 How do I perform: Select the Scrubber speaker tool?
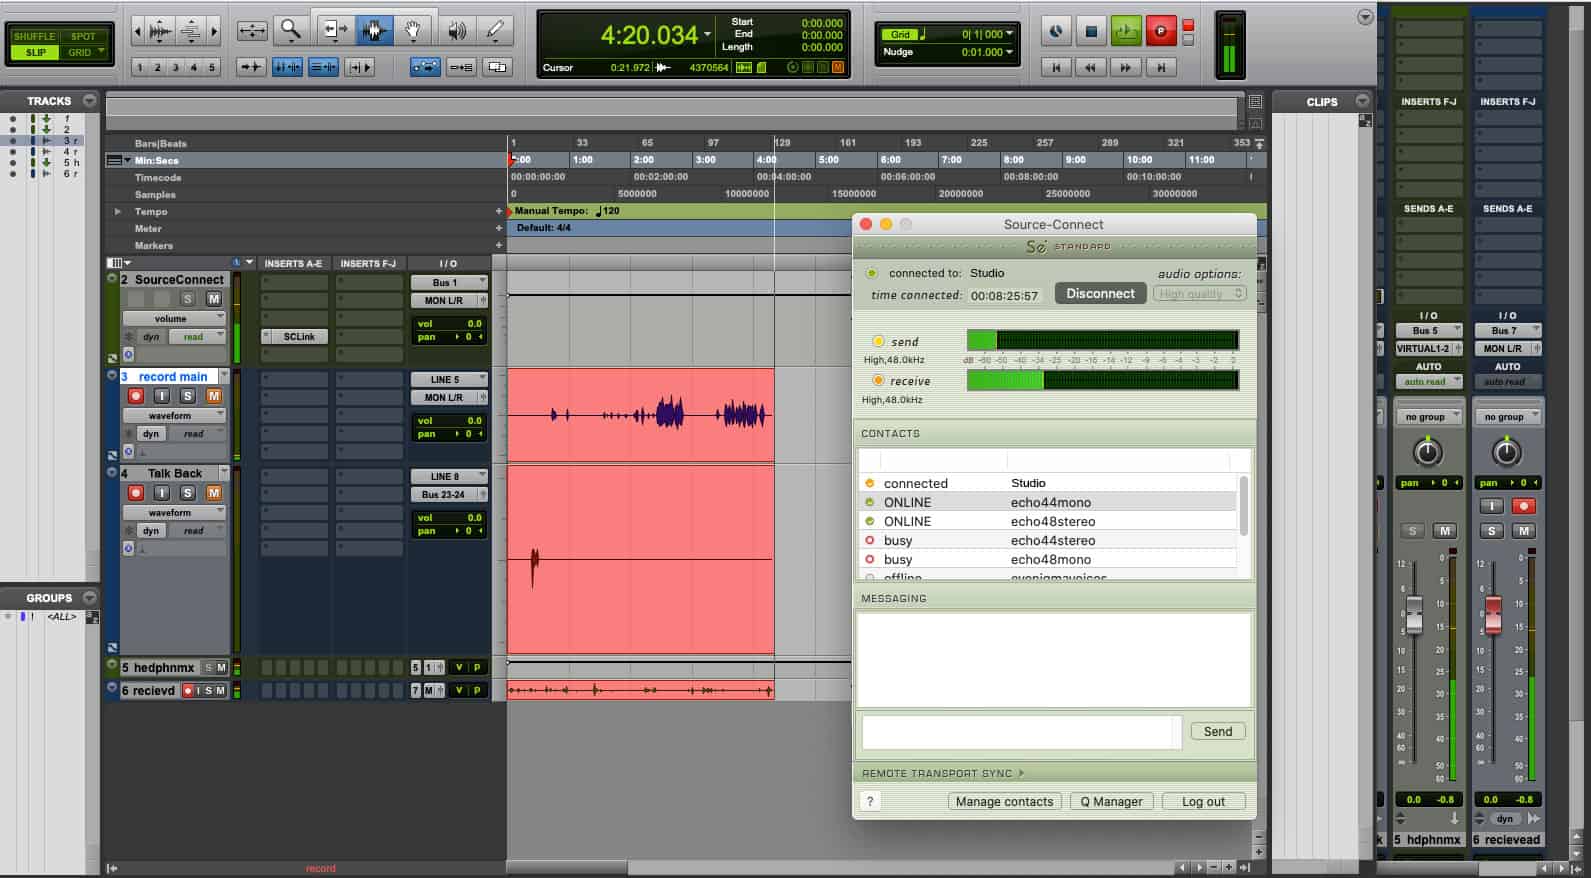coord(456,31)
